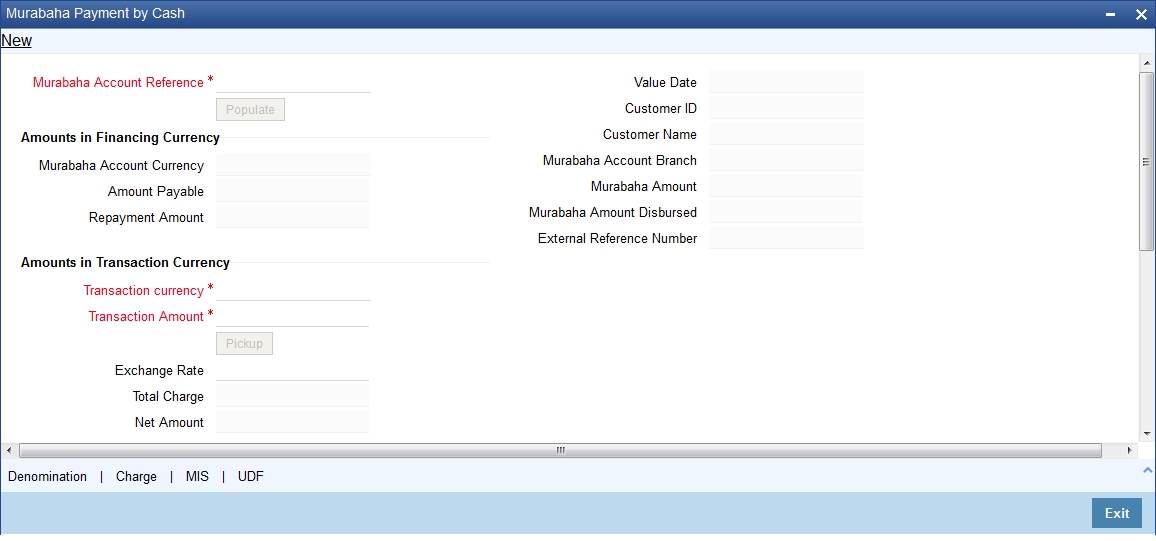Click the horizontal scrollbar left arrow
The height and width of the screenshot is (541, 1156).
(8, 450)
